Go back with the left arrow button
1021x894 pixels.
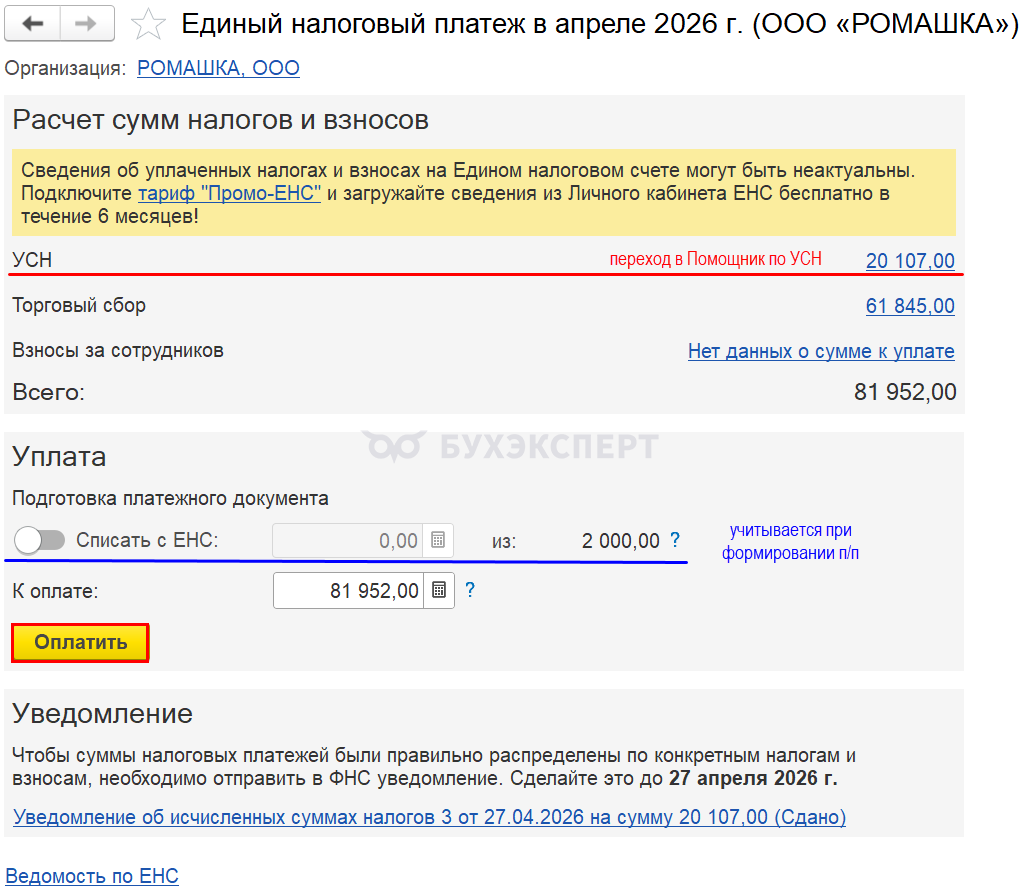tap(33, 24)
